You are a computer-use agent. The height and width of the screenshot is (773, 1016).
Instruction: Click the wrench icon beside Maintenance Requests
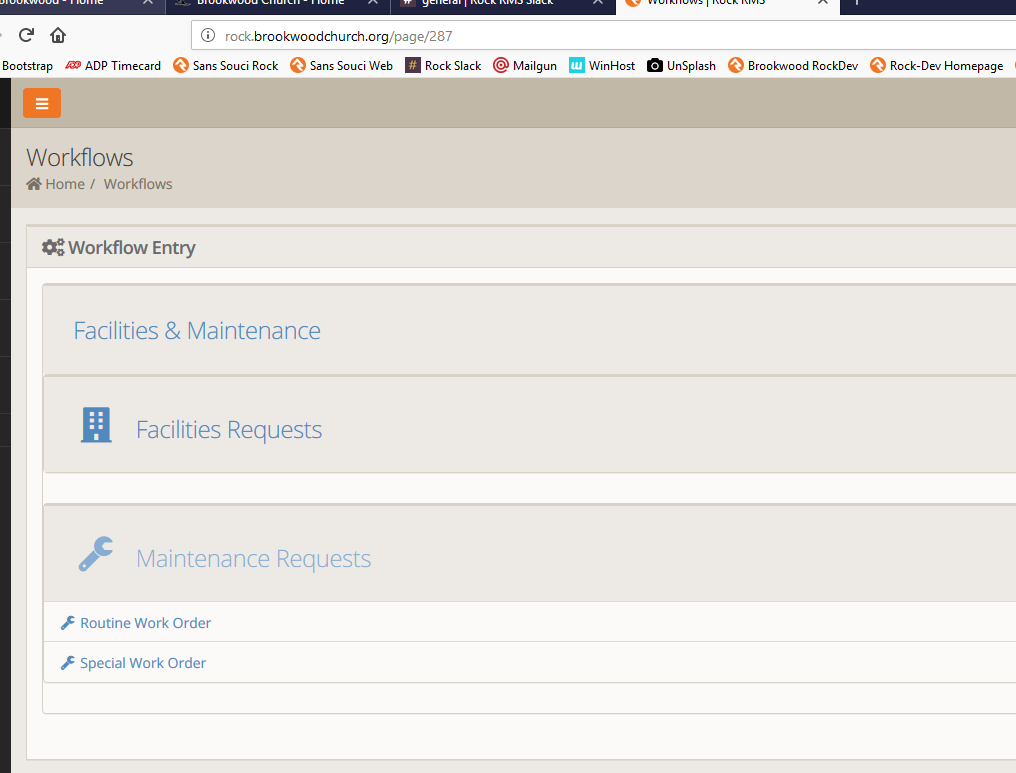coord(96,554)
